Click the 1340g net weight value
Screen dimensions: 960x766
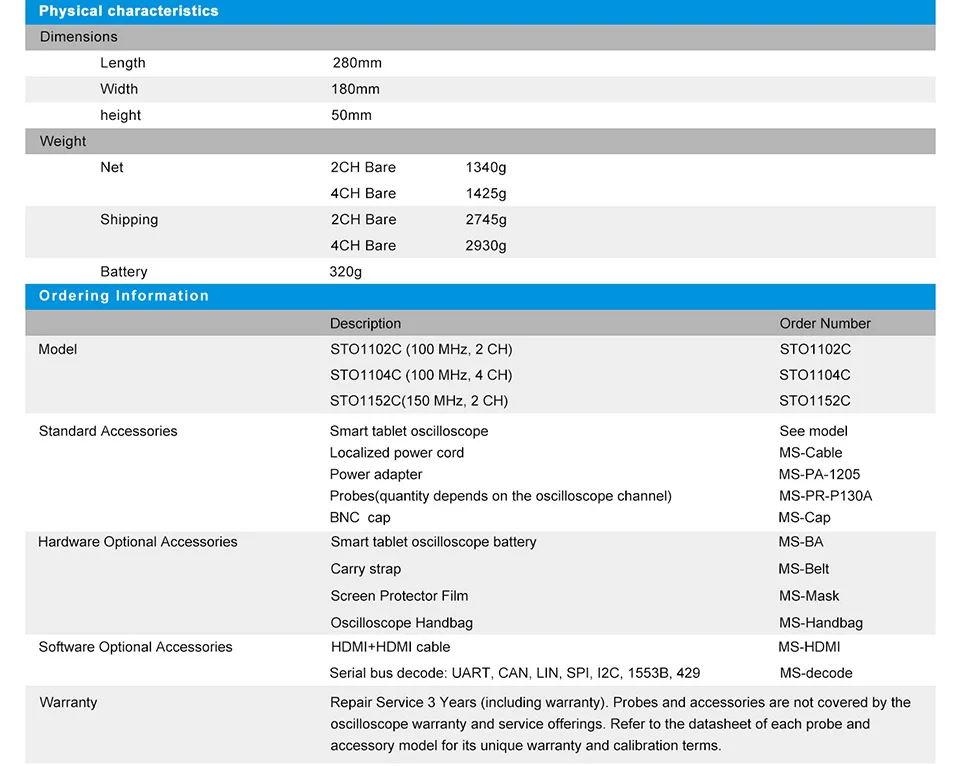[486, 168]
